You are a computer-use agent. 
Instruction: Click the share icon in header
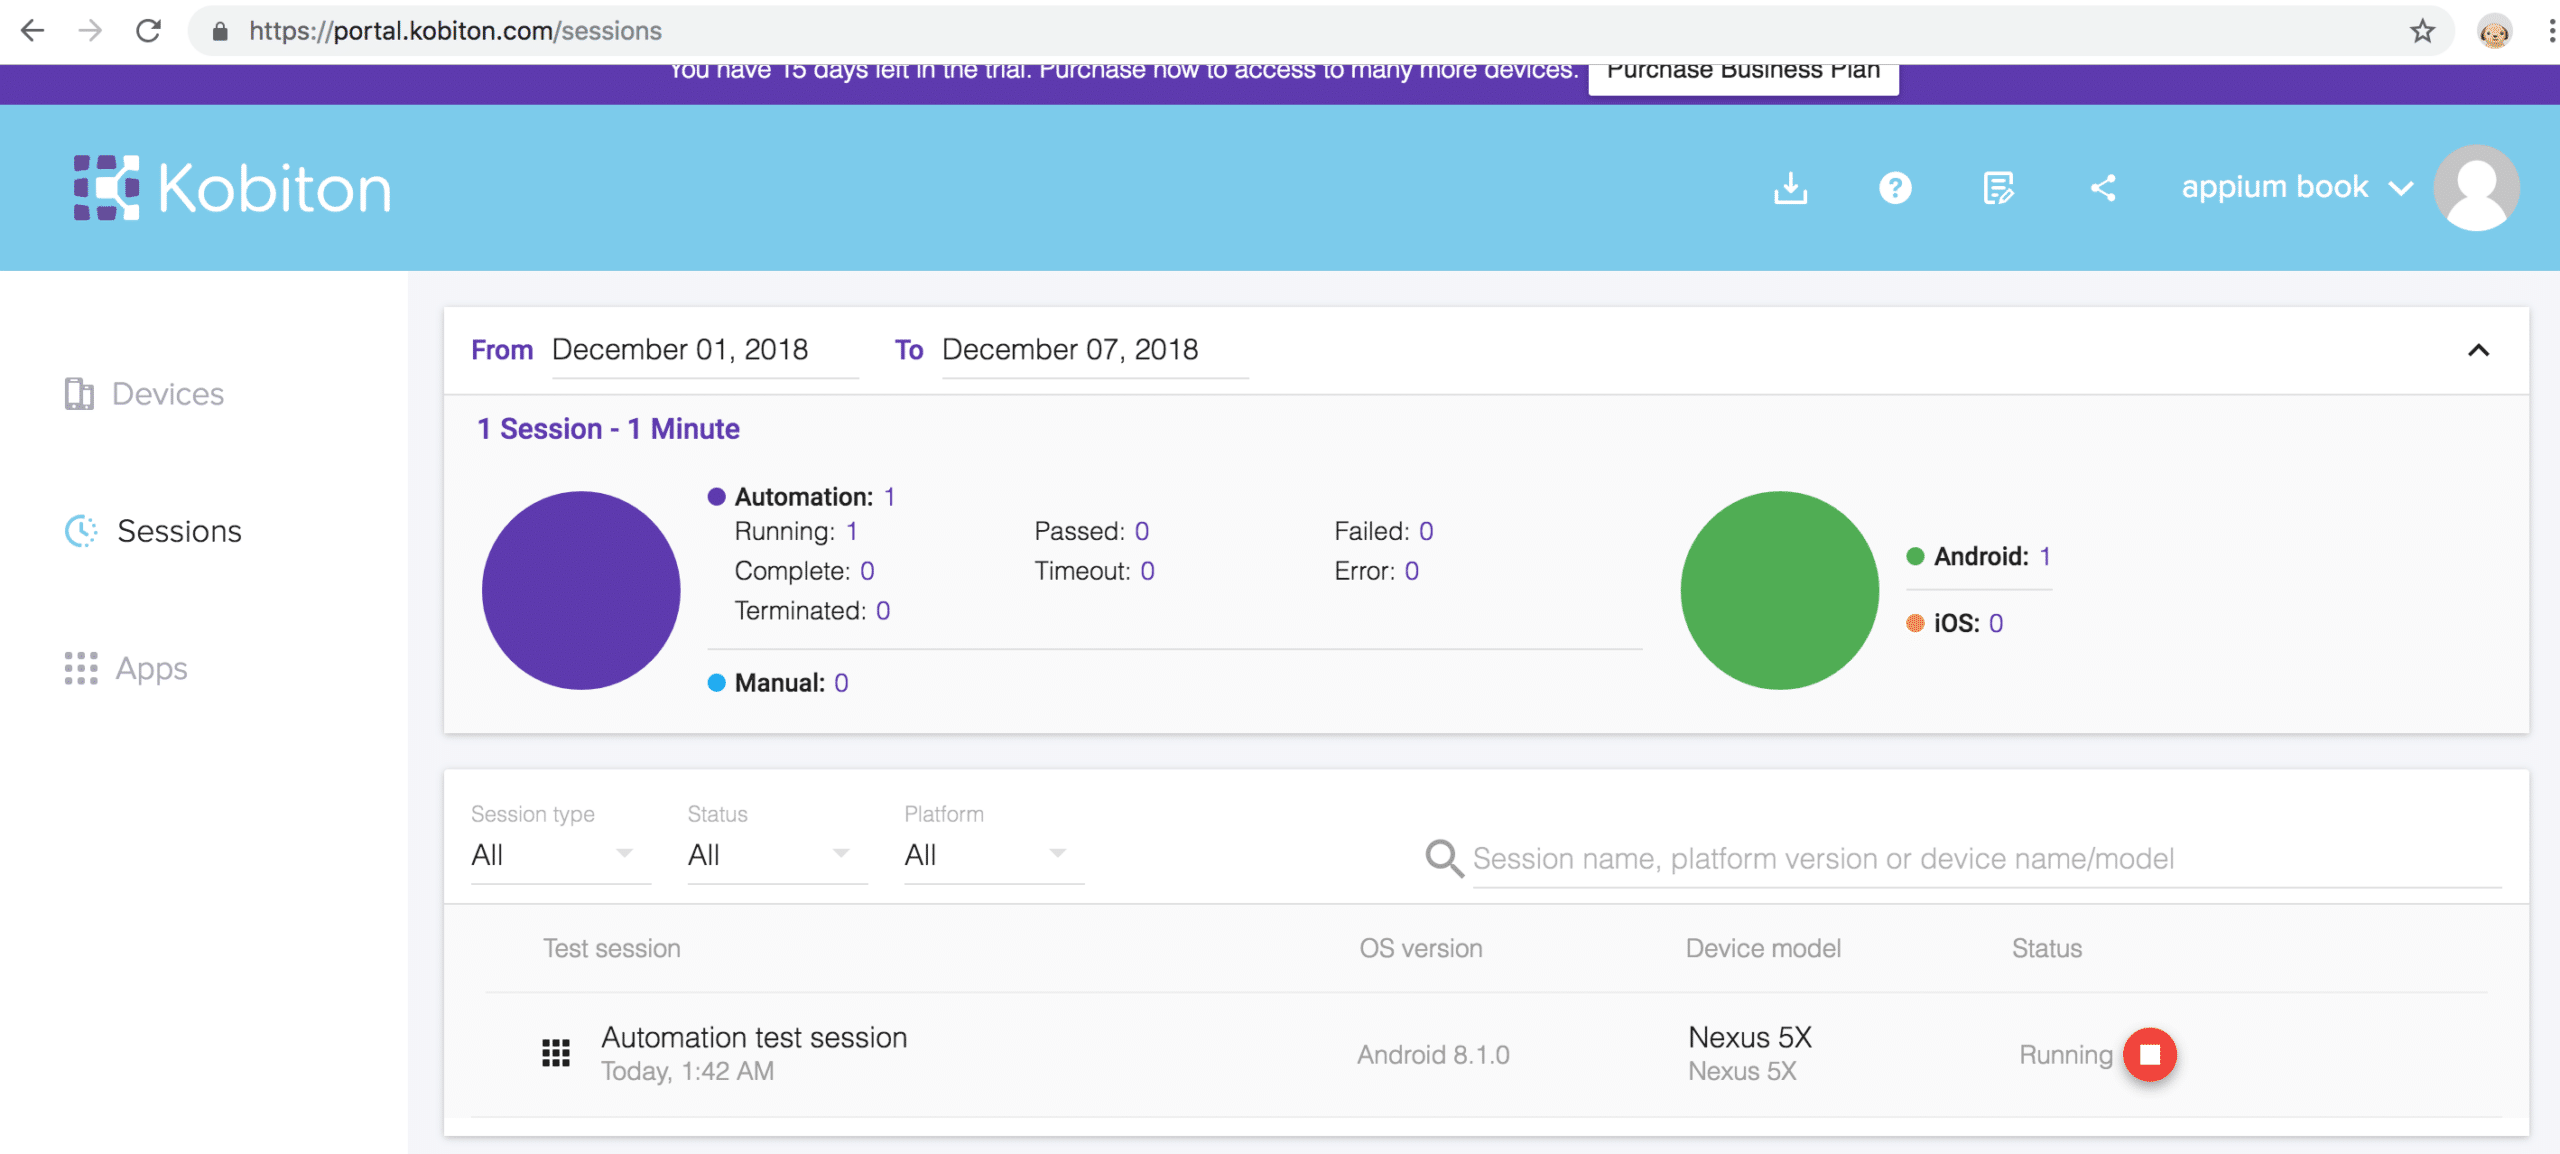(2103, 188)
